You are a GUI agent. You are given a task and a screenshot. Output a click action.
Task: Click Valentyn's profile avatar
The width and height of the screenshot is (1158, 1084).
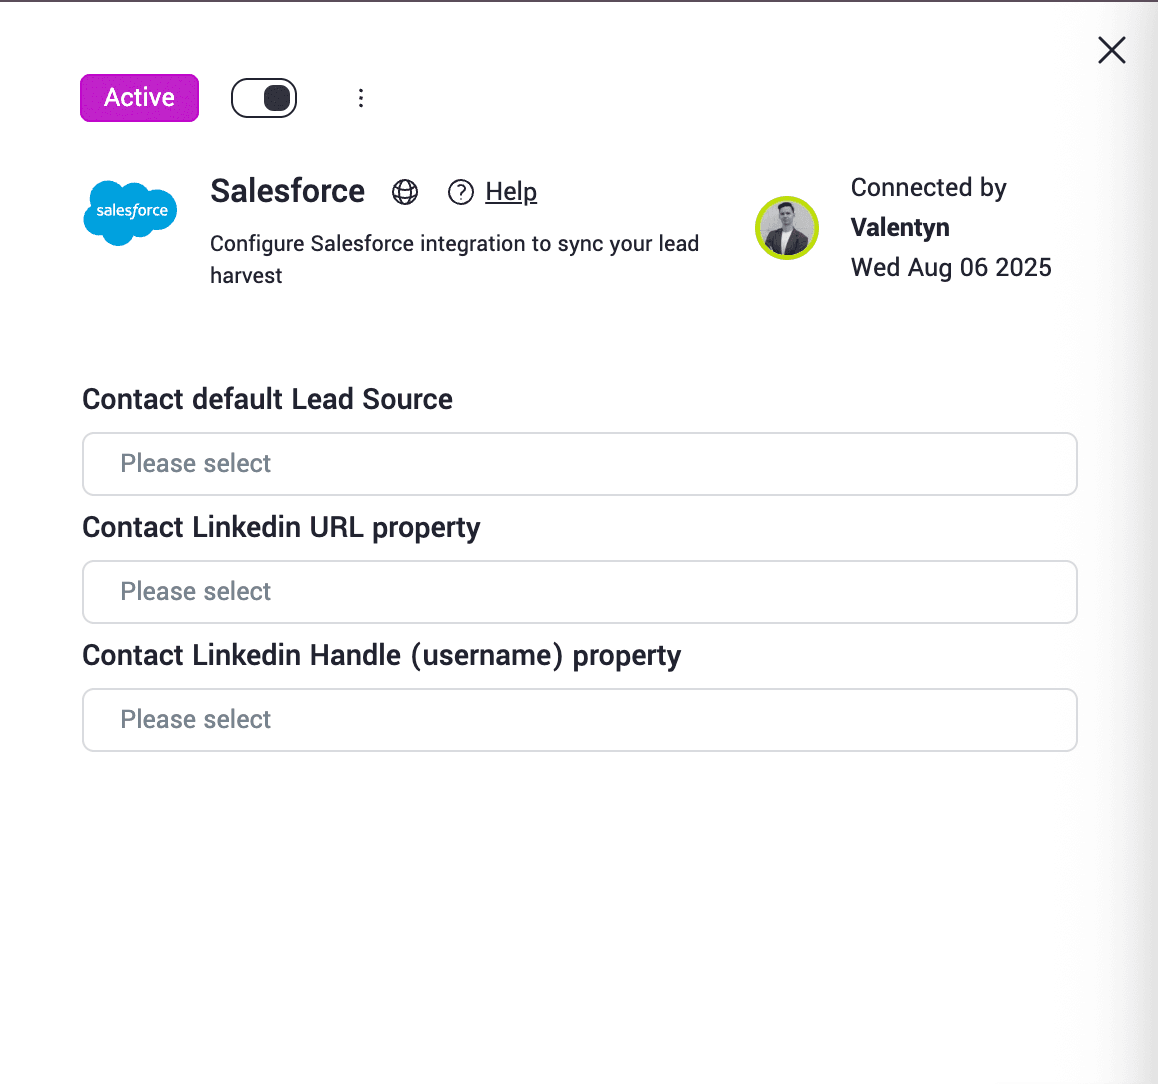tap(787, 228)
